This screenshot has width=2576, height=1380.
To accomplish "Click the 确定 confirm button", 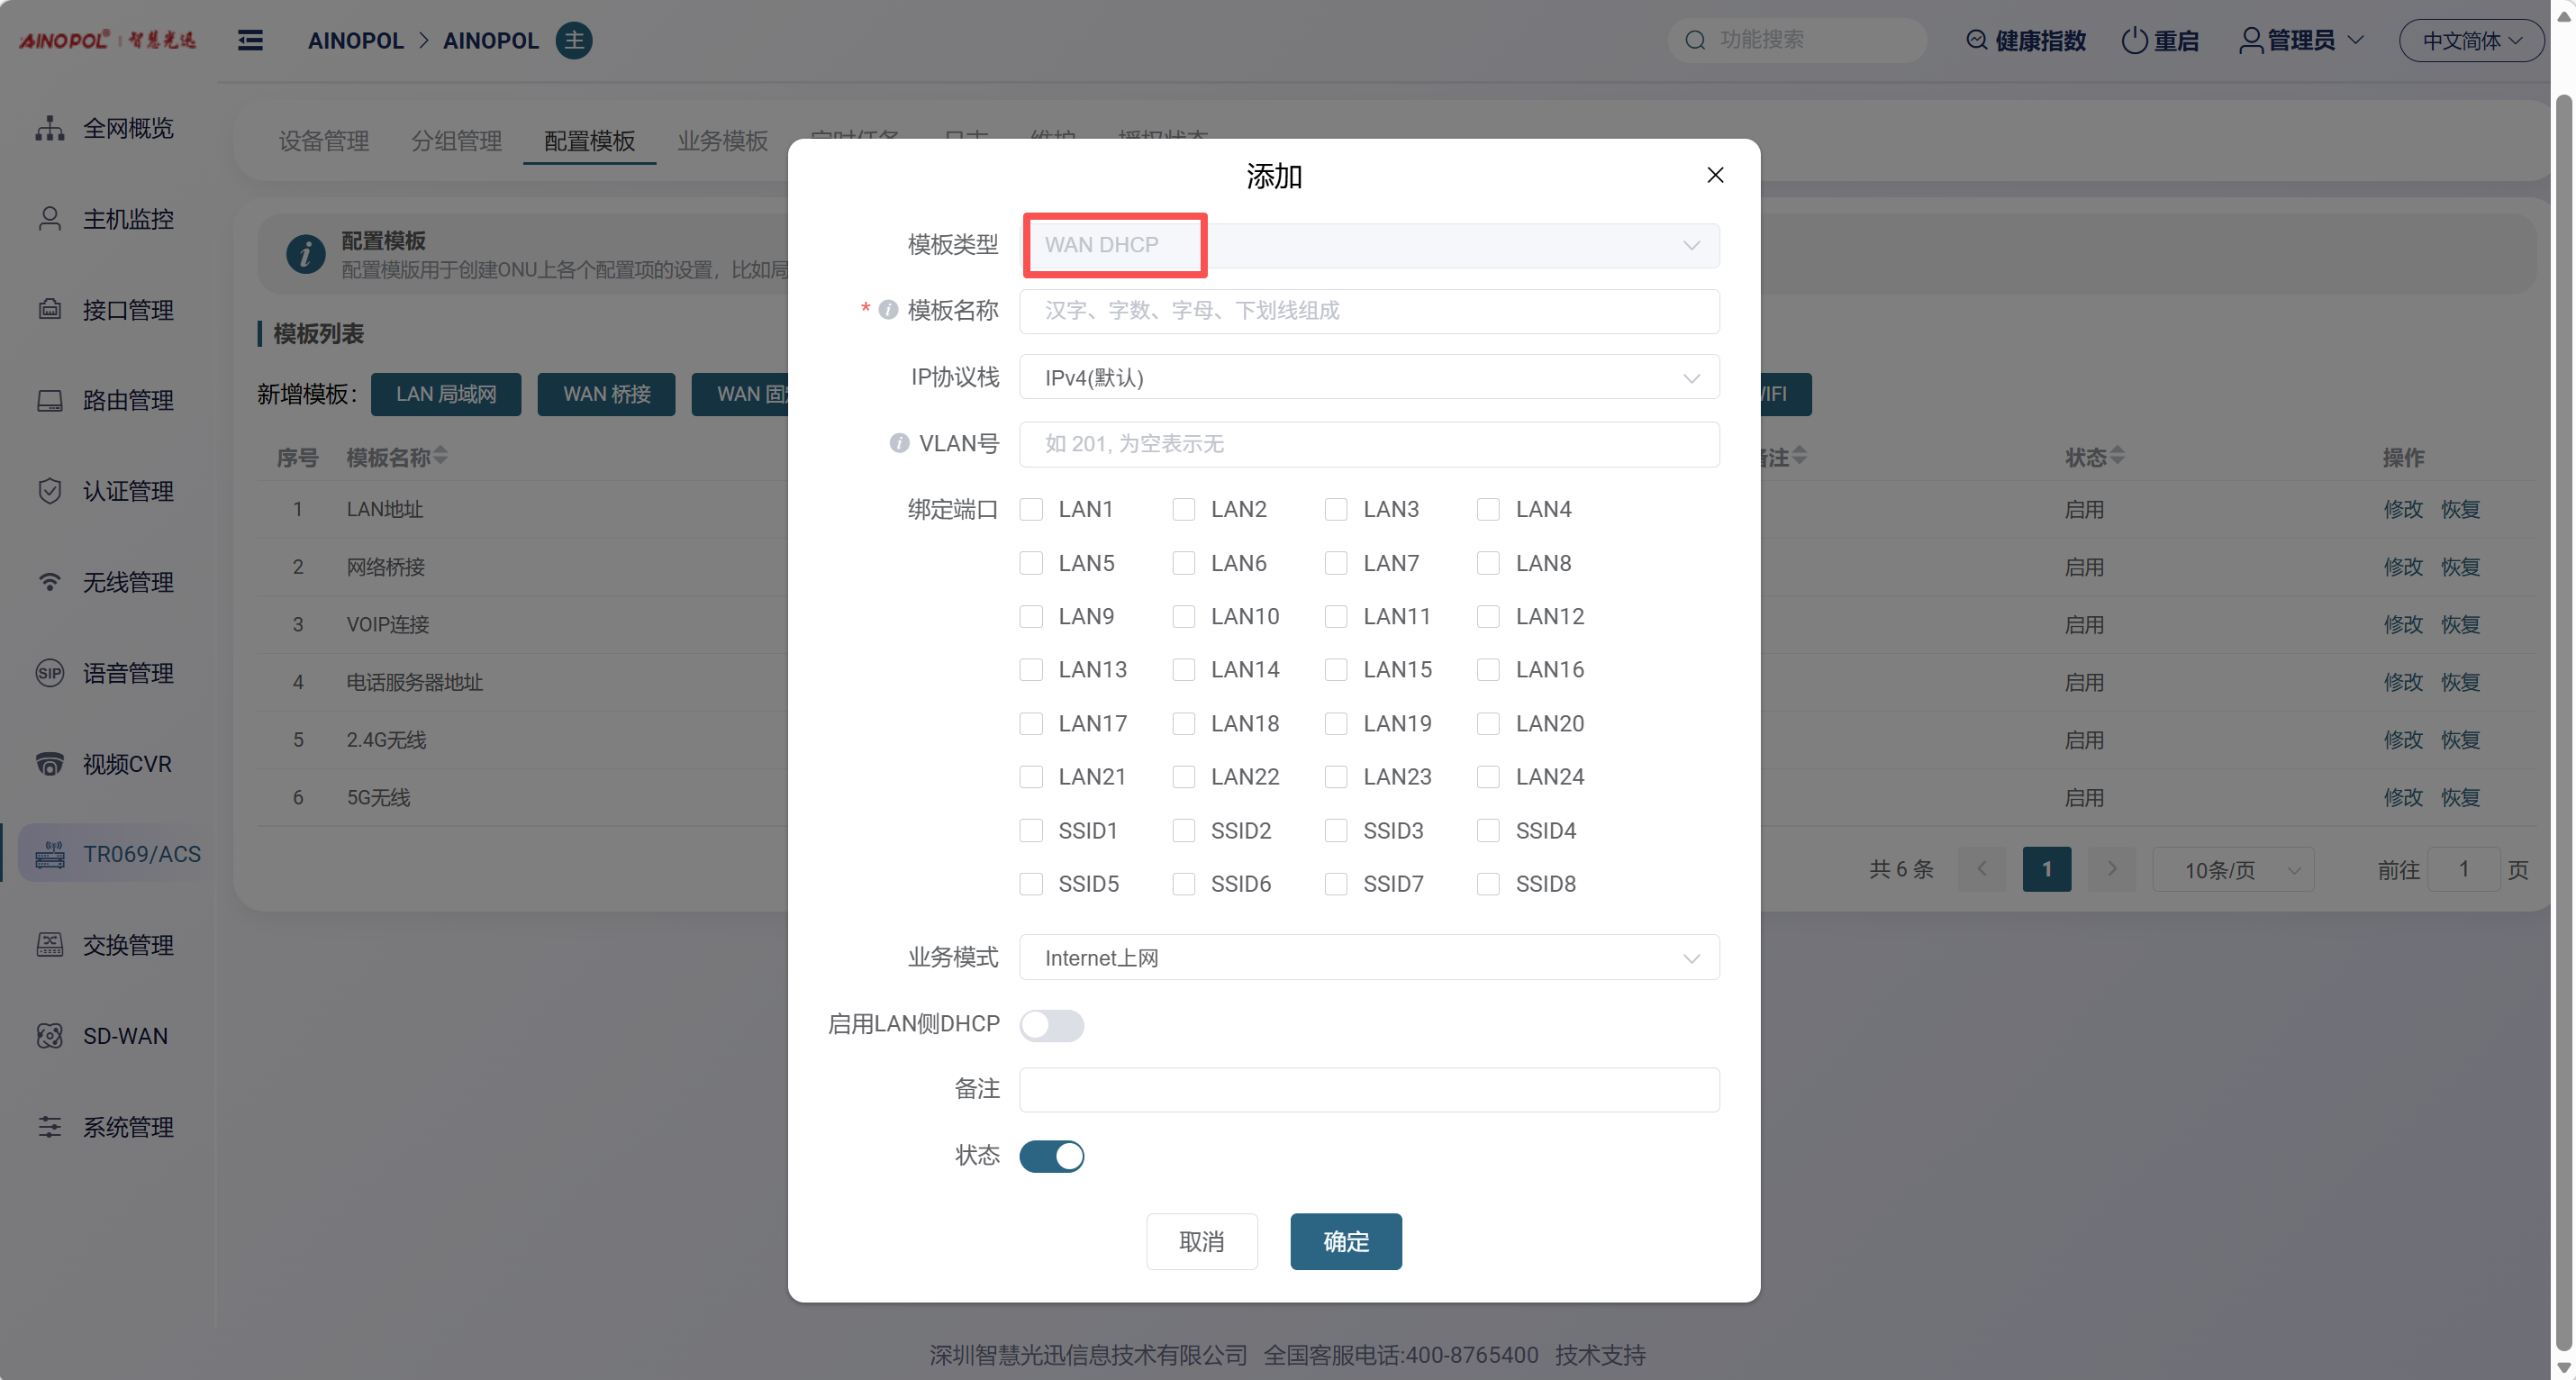I will (1345, 1241).
